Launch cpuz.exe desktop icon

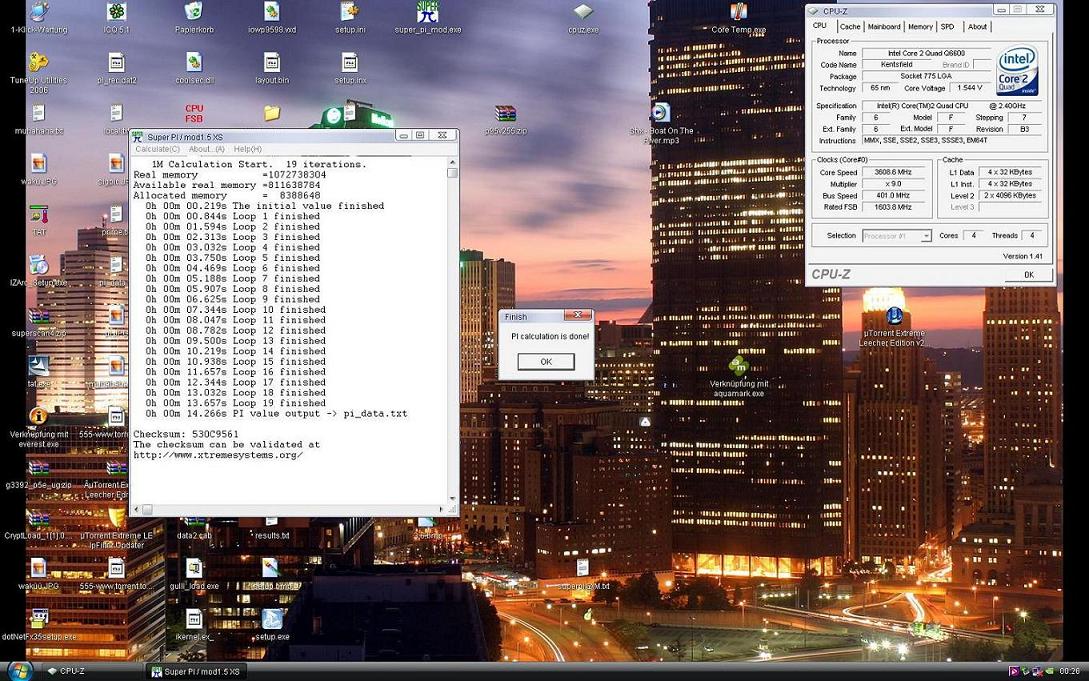583,18
